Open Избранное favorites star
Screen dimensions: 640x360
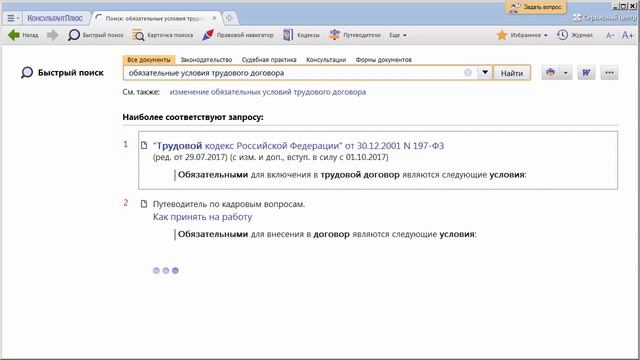pyautogui.click(x=502, y=35)
